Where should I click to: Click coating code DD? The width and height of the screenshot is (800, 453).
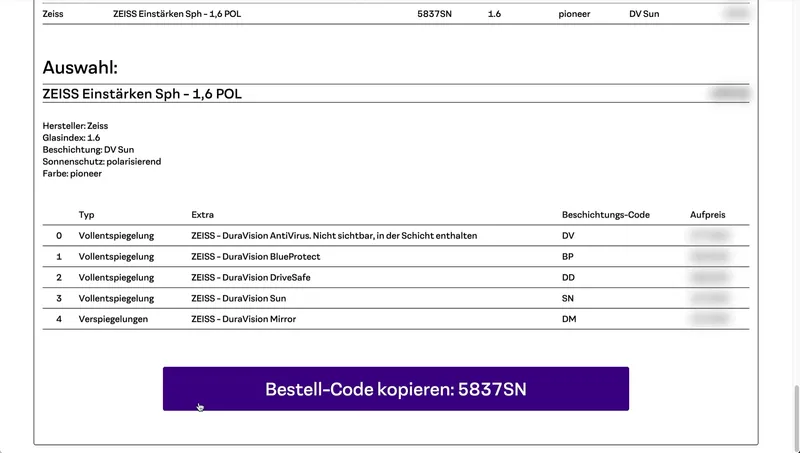pos(569,277)
